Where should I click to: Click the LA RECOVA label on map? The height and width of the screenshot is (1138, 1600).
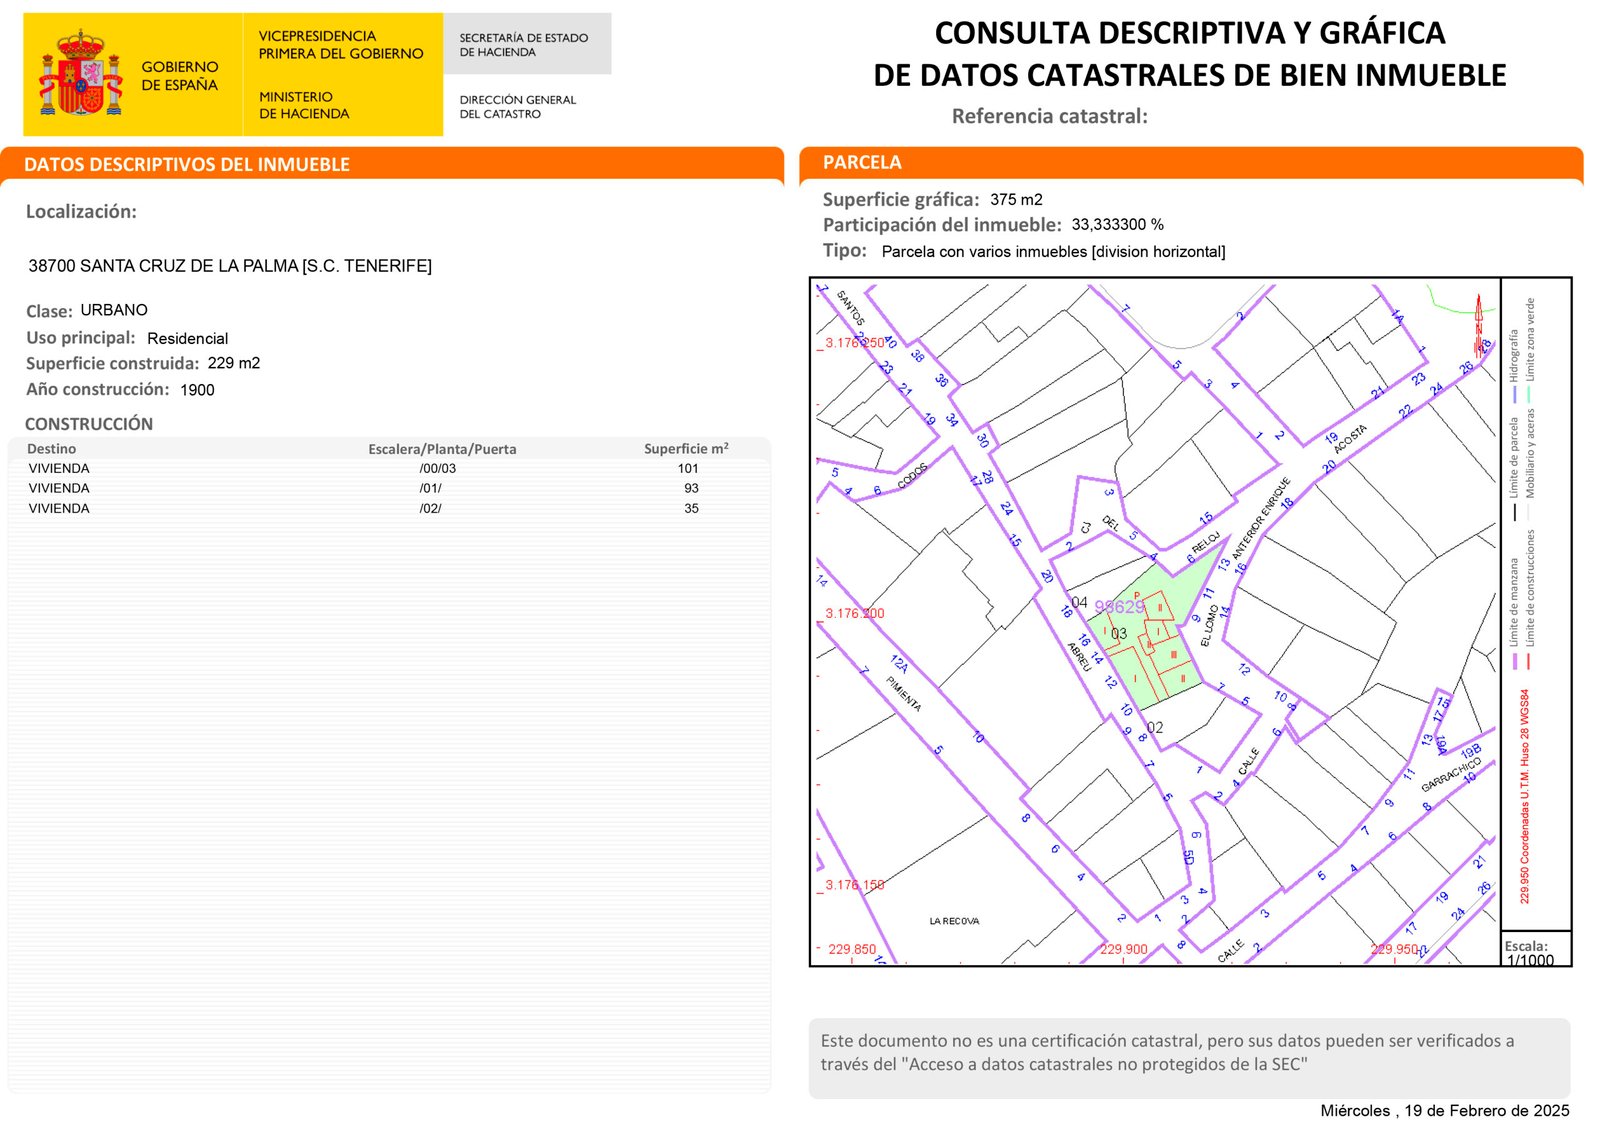click(954, 921)
